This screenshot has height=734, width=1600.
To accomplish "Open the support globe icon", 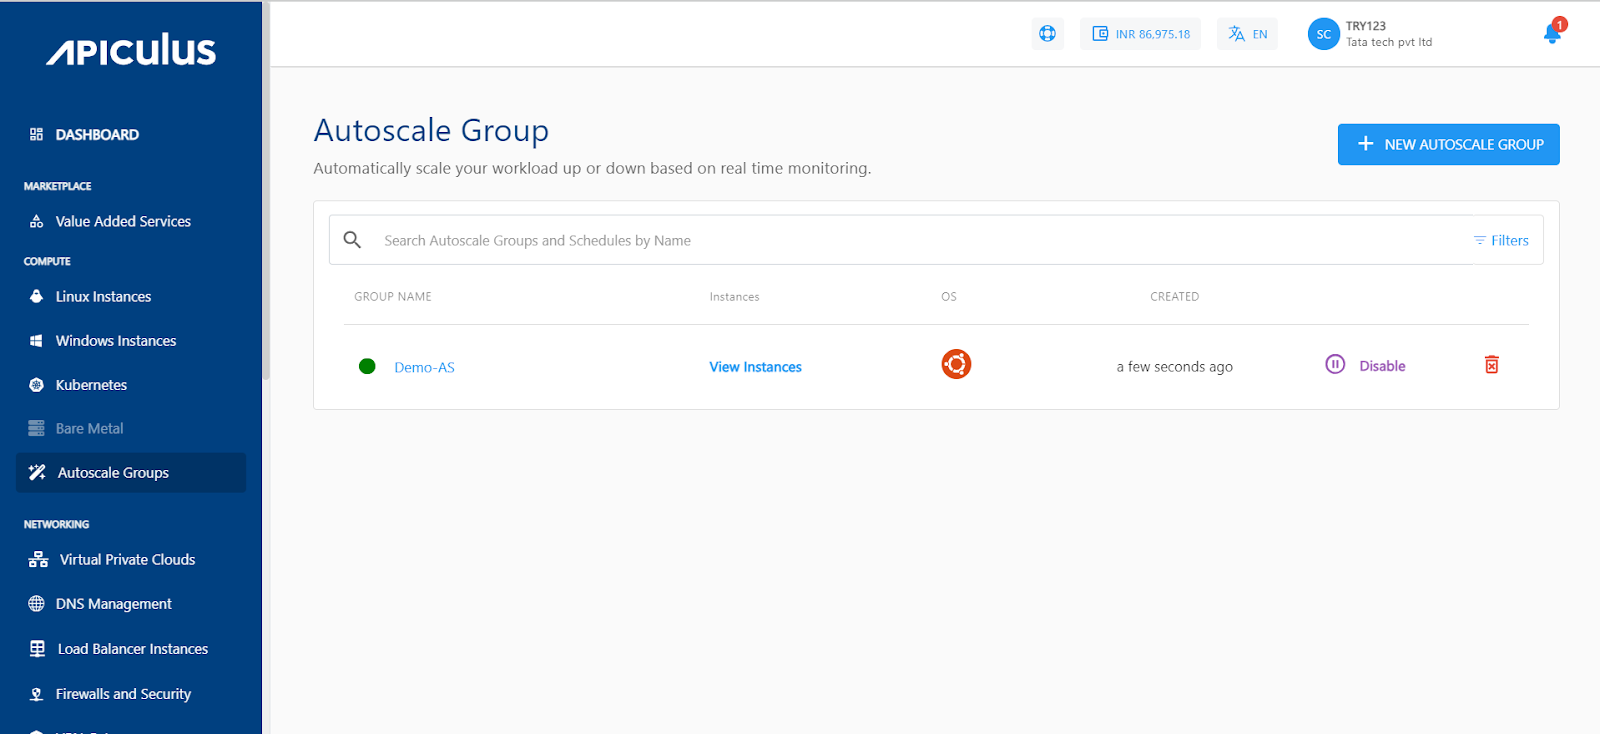I will click(x=1047, y=34).
